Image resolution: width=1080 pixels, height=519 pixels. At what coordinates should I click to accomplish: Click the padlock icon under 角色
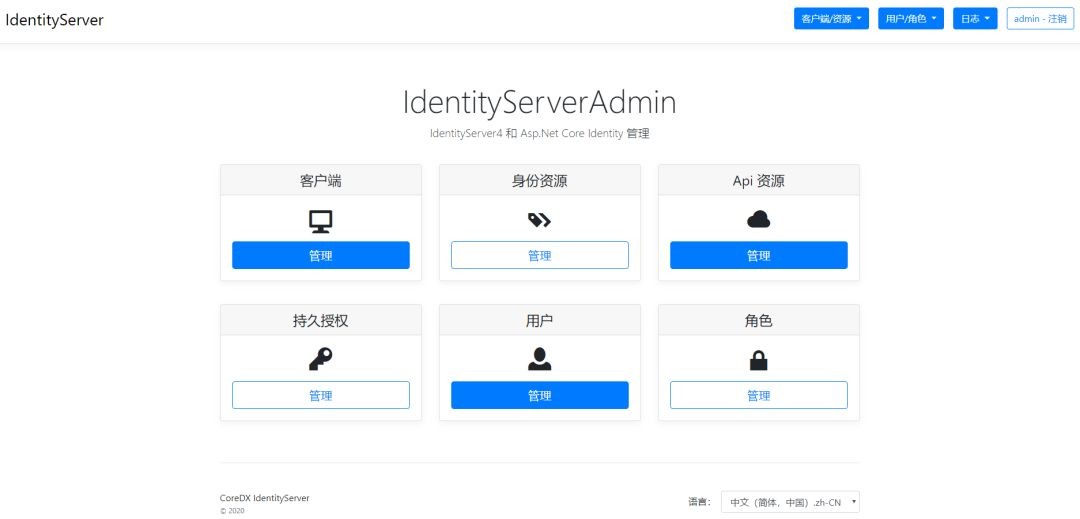tap(758, 360)
